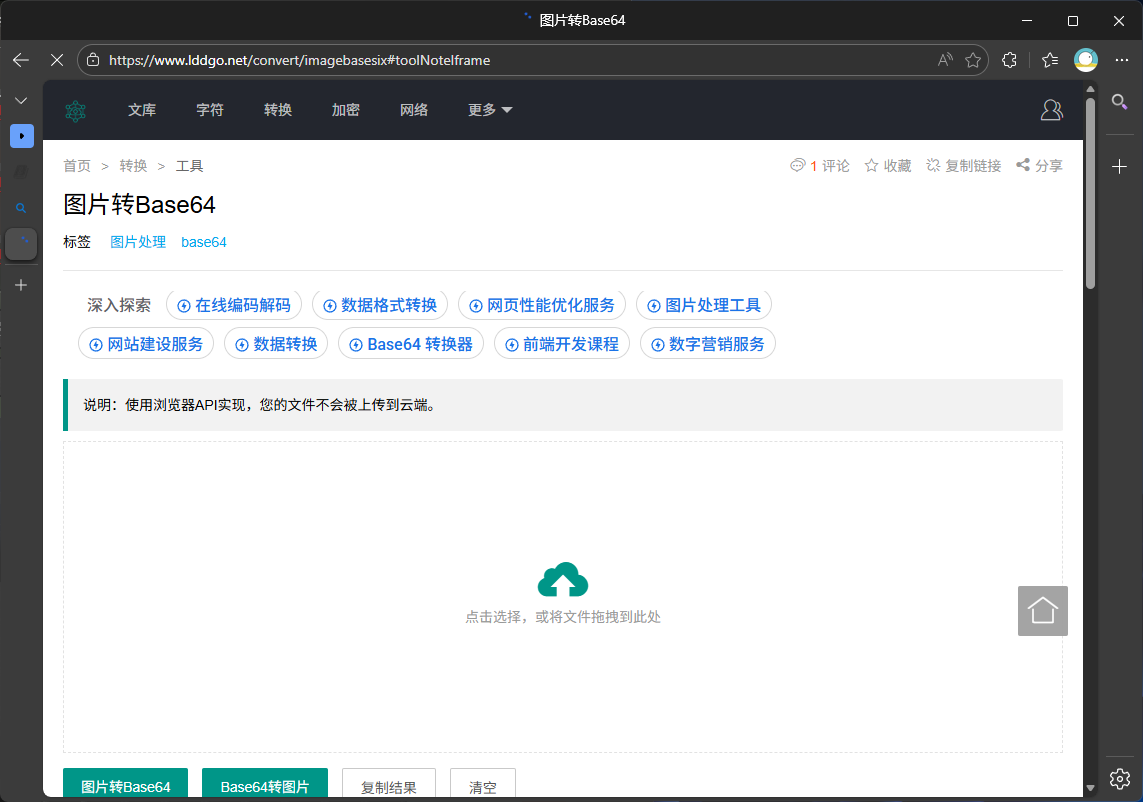Viewport: 1143px width, 802px height.
Task: Click the page vertical scrollbar thumb
Action: [x=1090, y=190]
